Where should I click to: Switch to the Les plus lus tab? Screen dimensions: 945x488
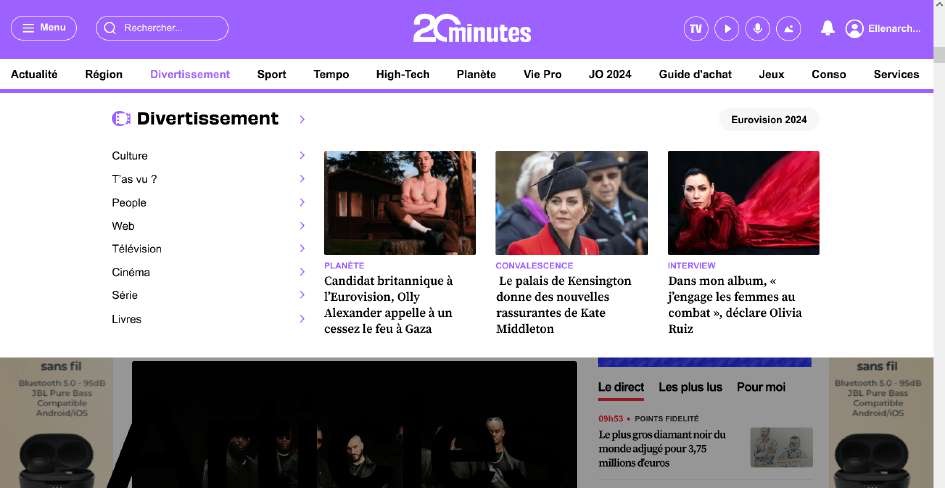[x=690, y=387]
